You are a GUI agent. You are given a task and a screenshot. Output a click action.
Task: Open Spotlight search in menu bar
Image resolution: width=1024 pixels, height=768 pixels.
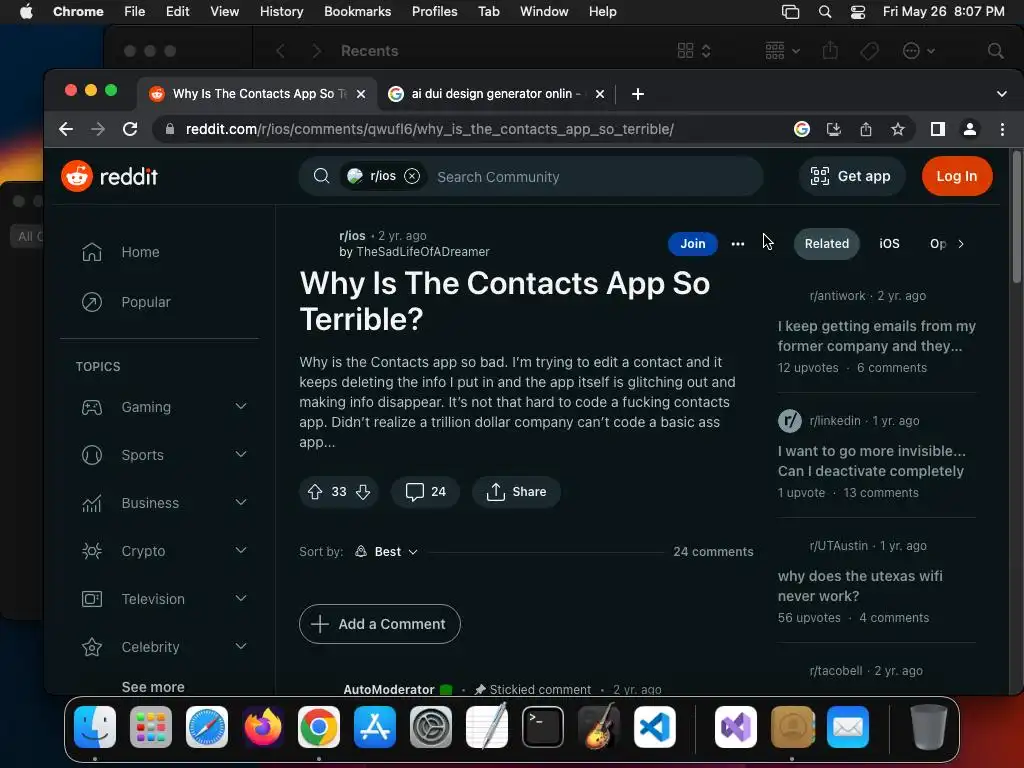[x=825, y=12]
